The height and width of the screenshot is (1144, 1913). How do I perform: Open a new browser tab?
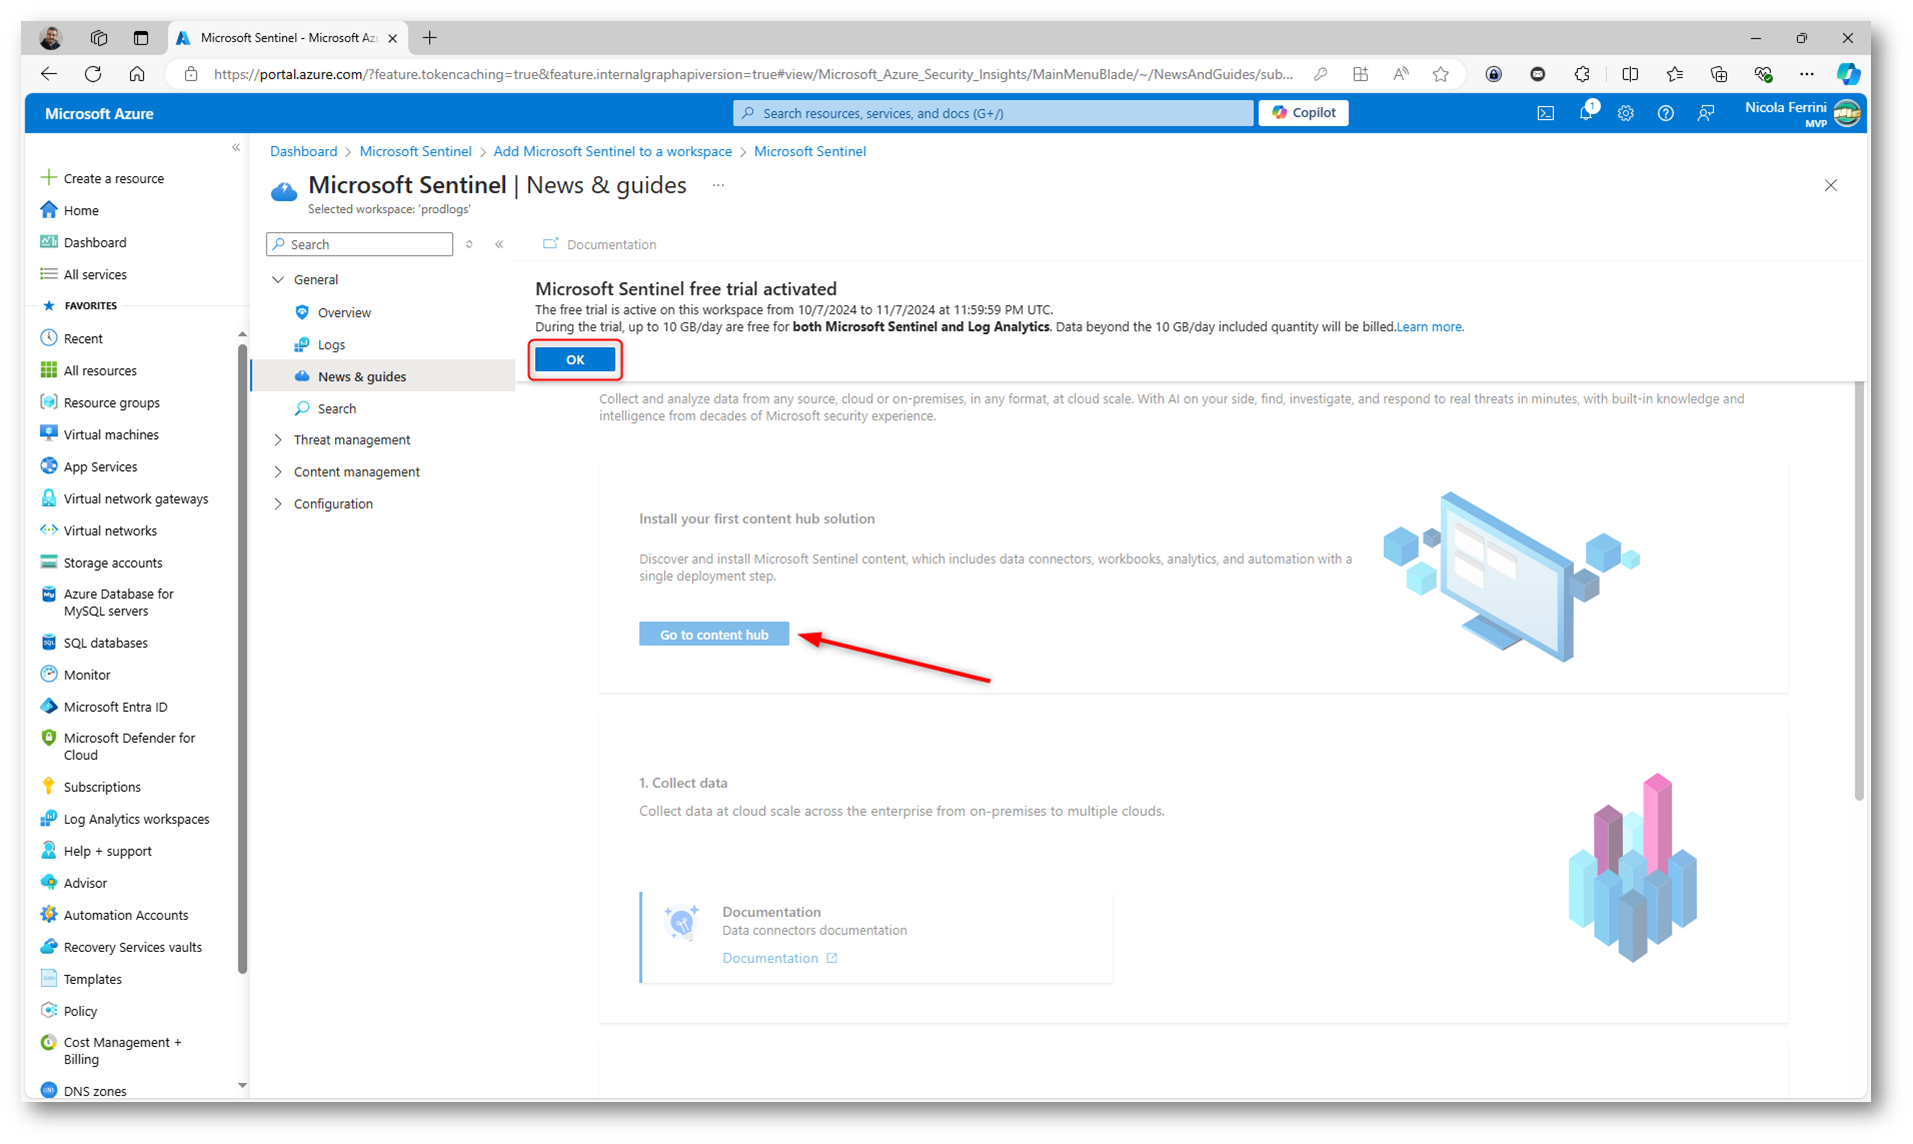tap(430, 38)
